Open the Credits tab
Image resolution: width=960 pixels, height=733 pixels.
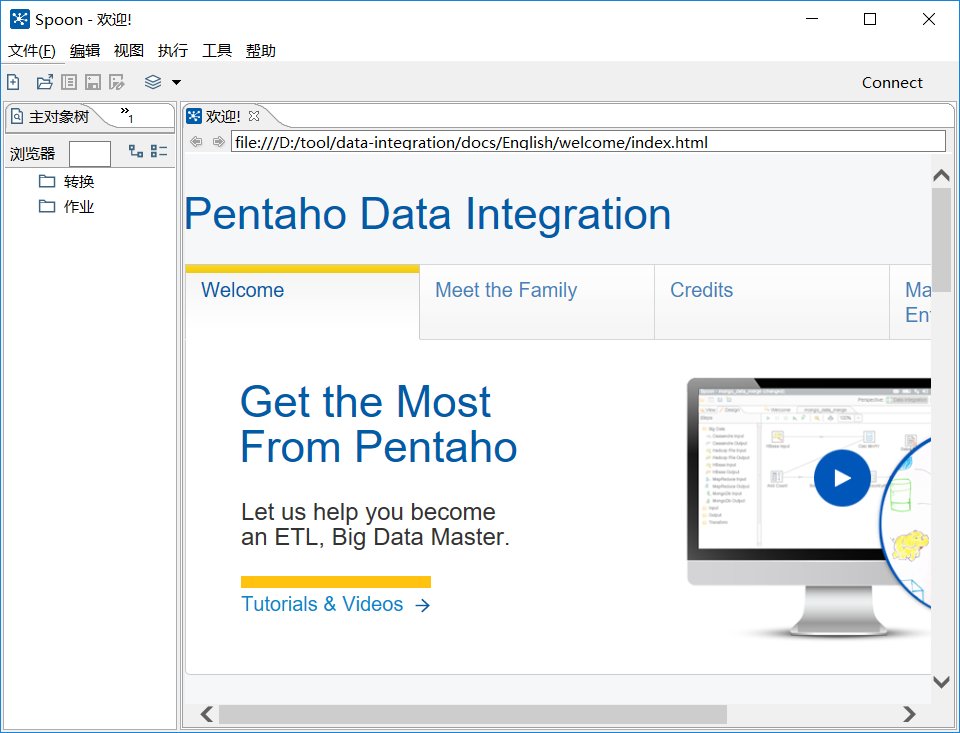(x=771, y=301)
